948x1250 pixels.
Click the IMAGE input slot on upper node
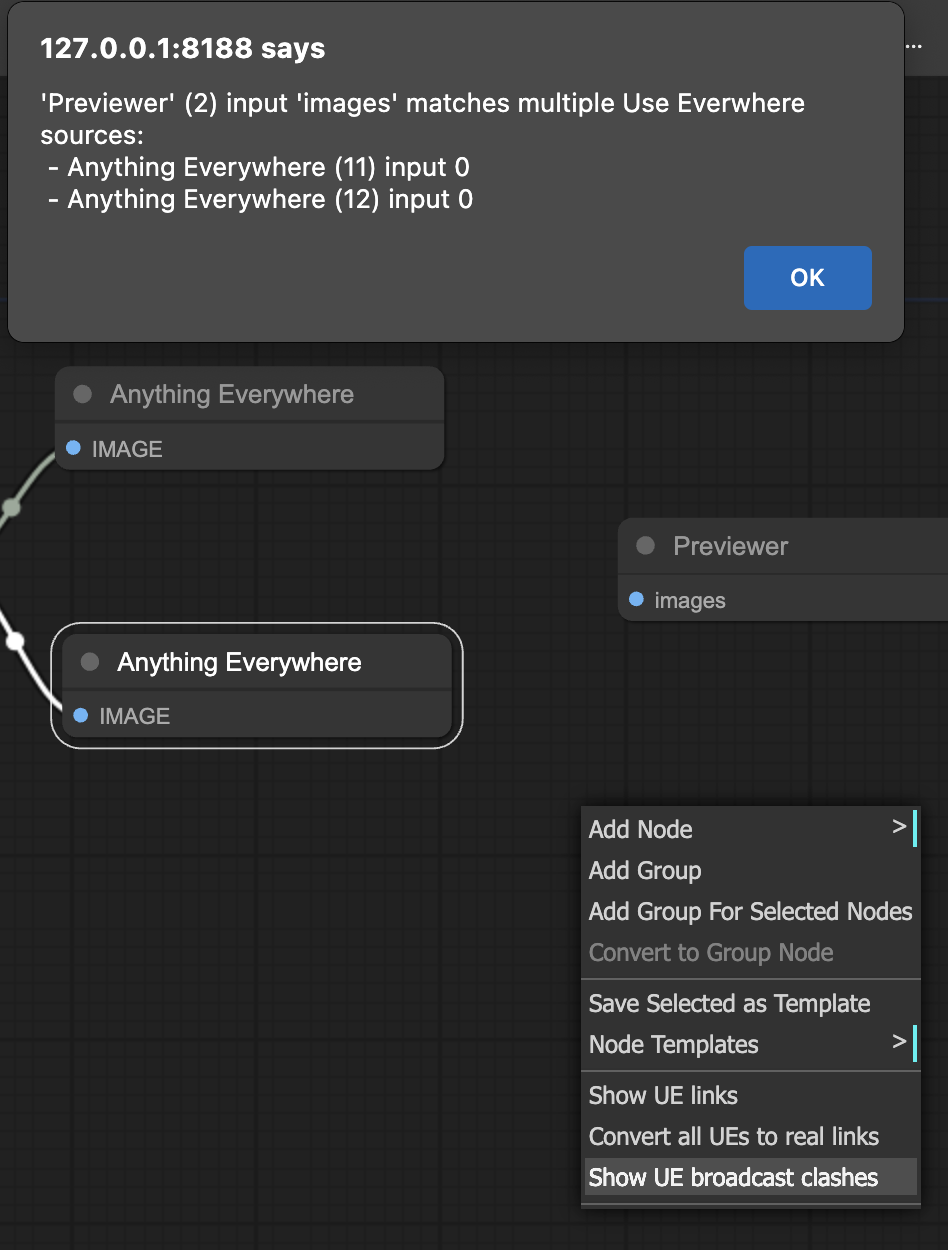click(73, 448)
